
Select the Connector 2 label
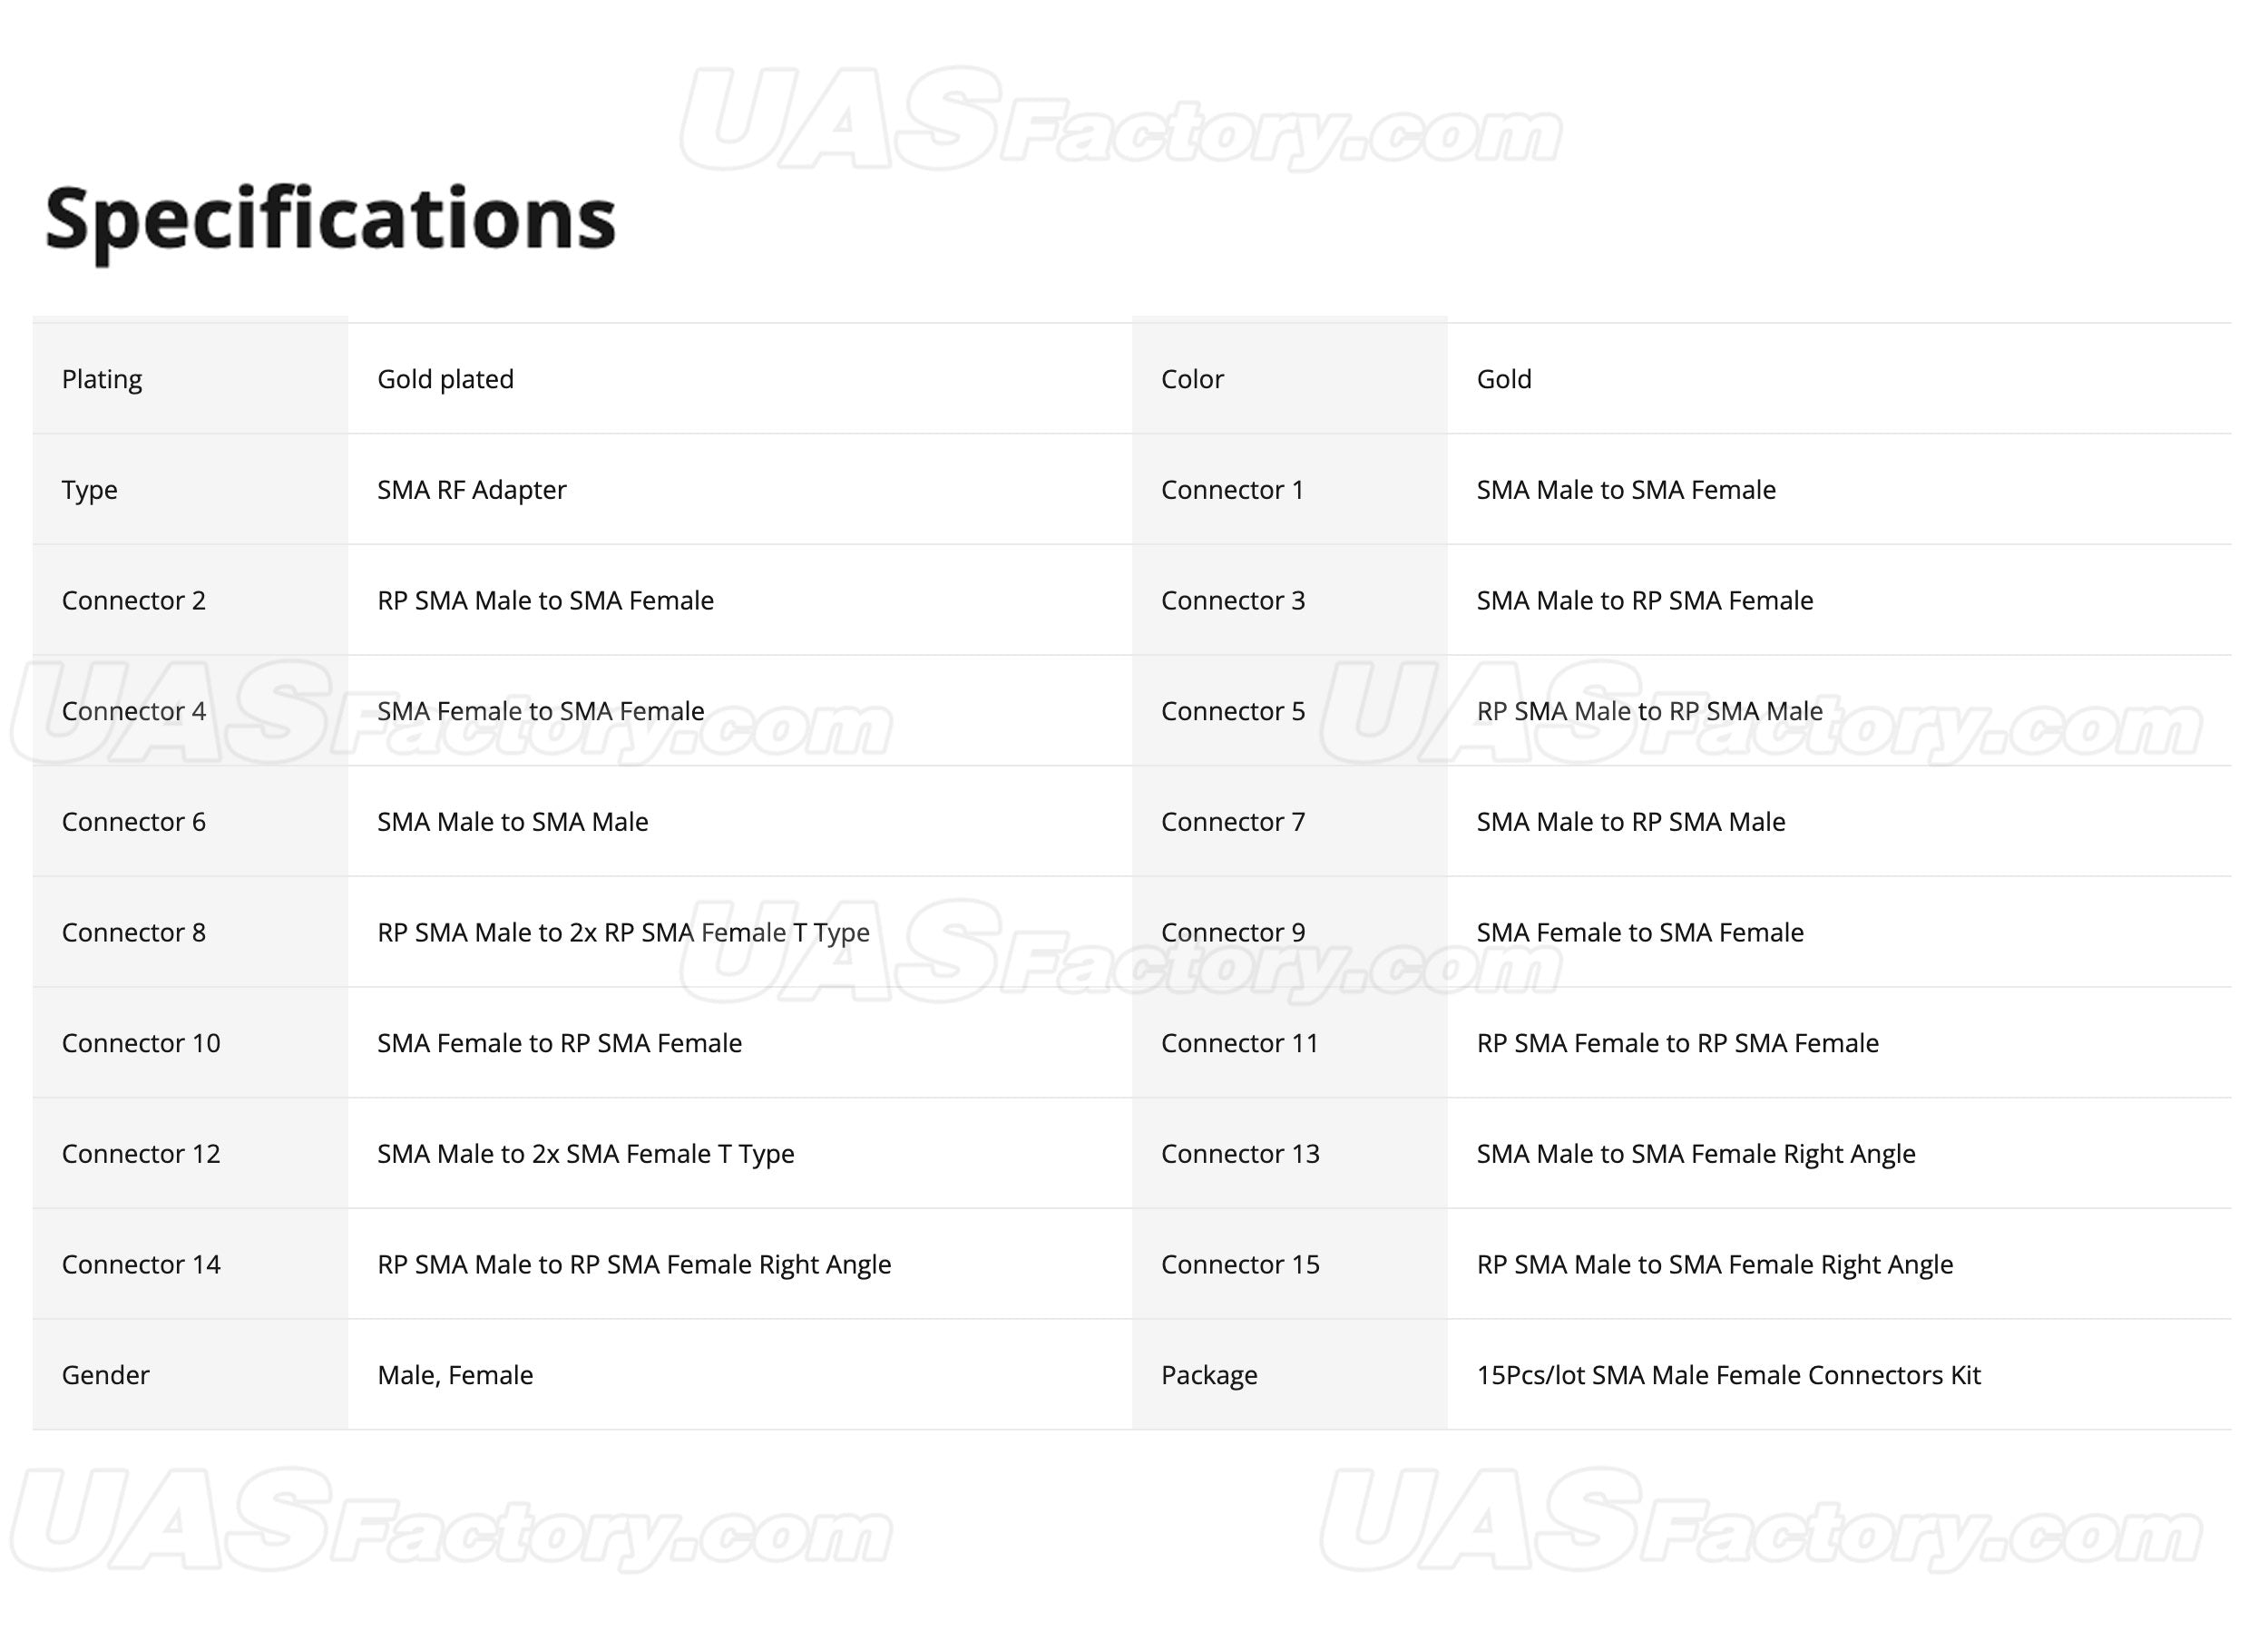133,601
